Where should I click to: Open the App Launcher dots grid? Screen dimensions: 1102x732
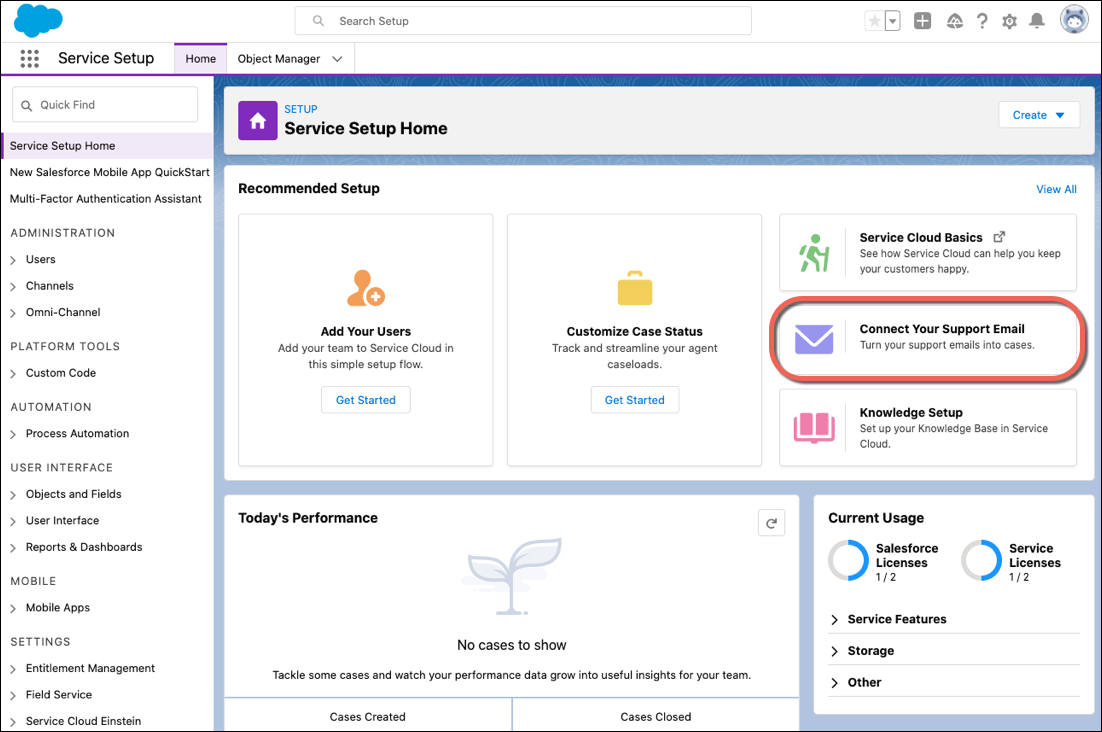(30, 58)
